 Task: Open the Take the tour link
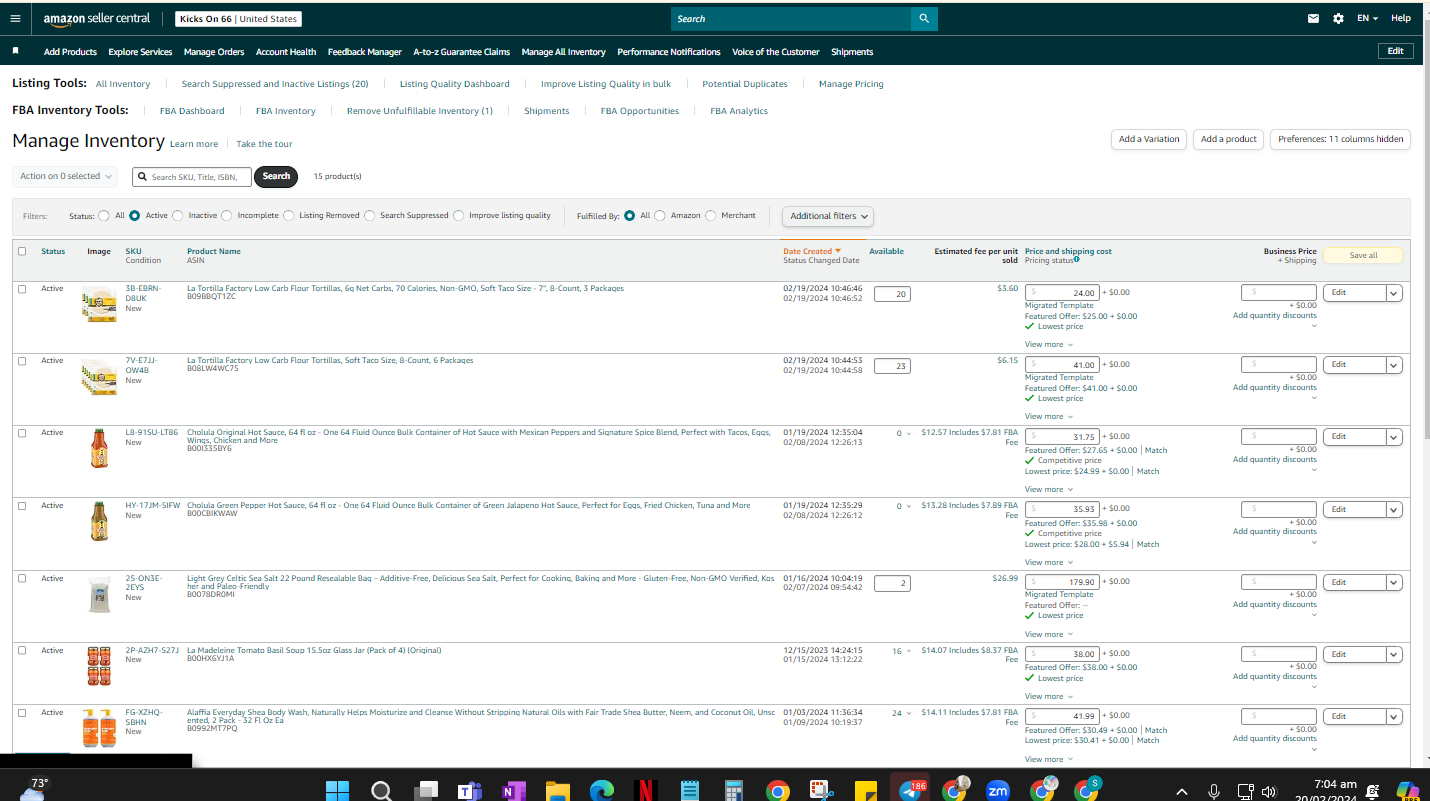coord(264,144)
